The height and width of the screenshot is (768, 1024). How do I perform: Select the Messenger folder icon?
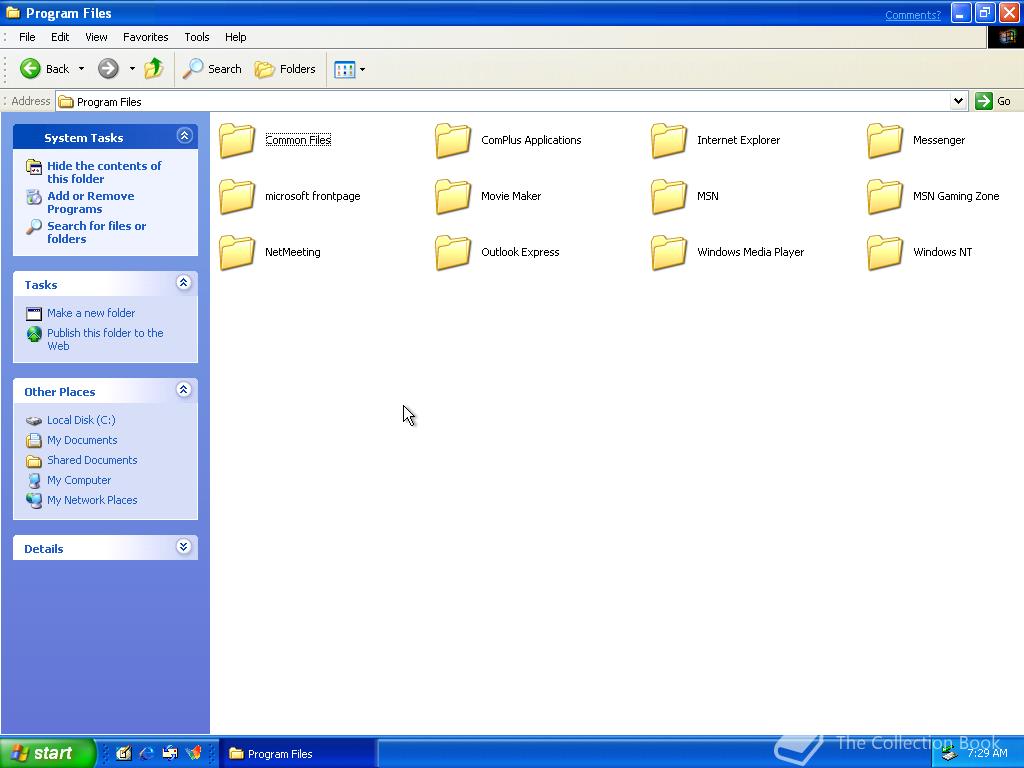point(885,140)
